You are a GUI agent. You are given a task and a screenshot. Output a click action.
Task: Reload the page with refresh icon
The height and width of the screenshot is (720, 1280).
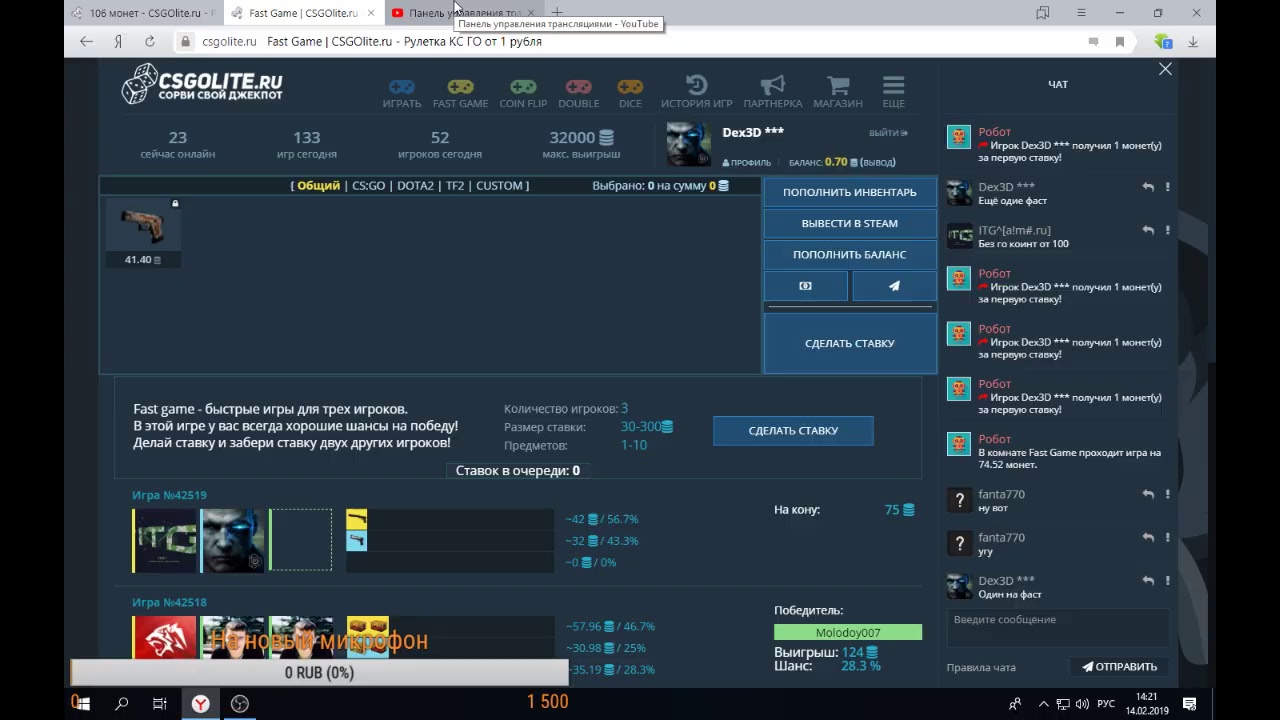tap(149, 42)
